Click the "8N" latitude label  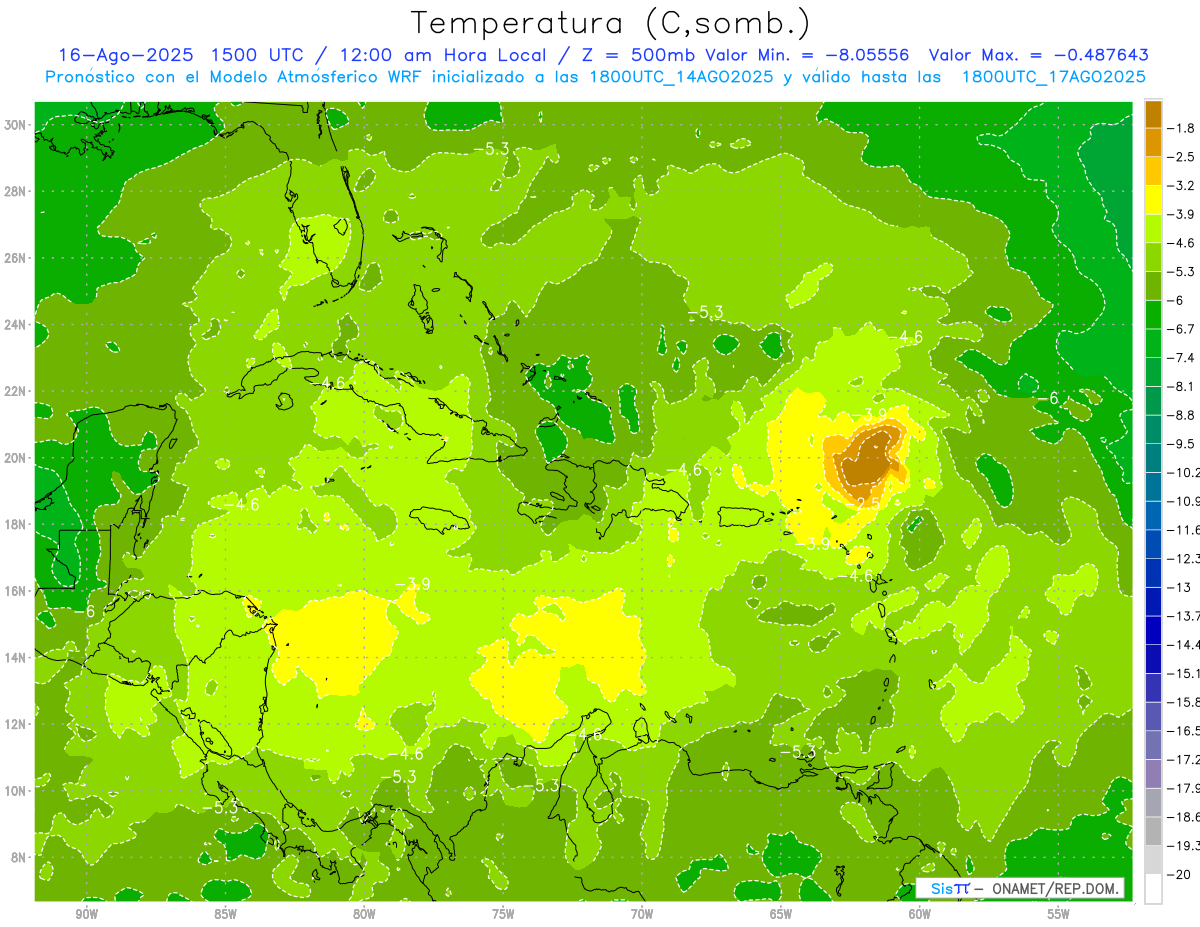click(x=20, y=857)
